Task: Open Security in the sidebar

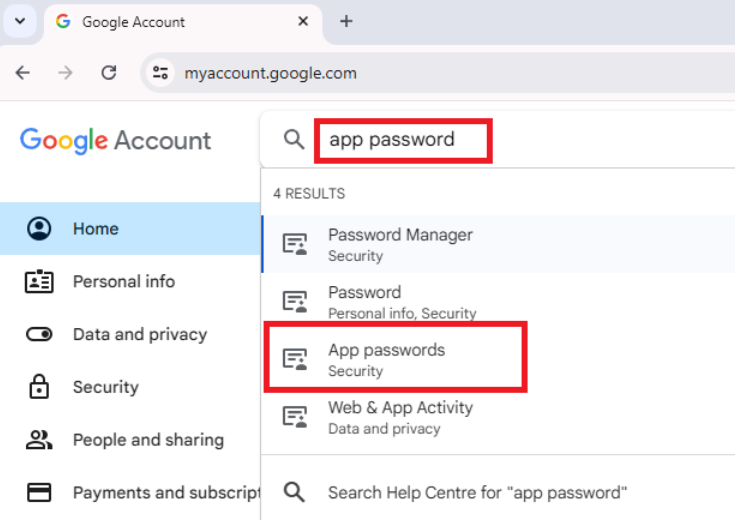Action: click(130, 387)
